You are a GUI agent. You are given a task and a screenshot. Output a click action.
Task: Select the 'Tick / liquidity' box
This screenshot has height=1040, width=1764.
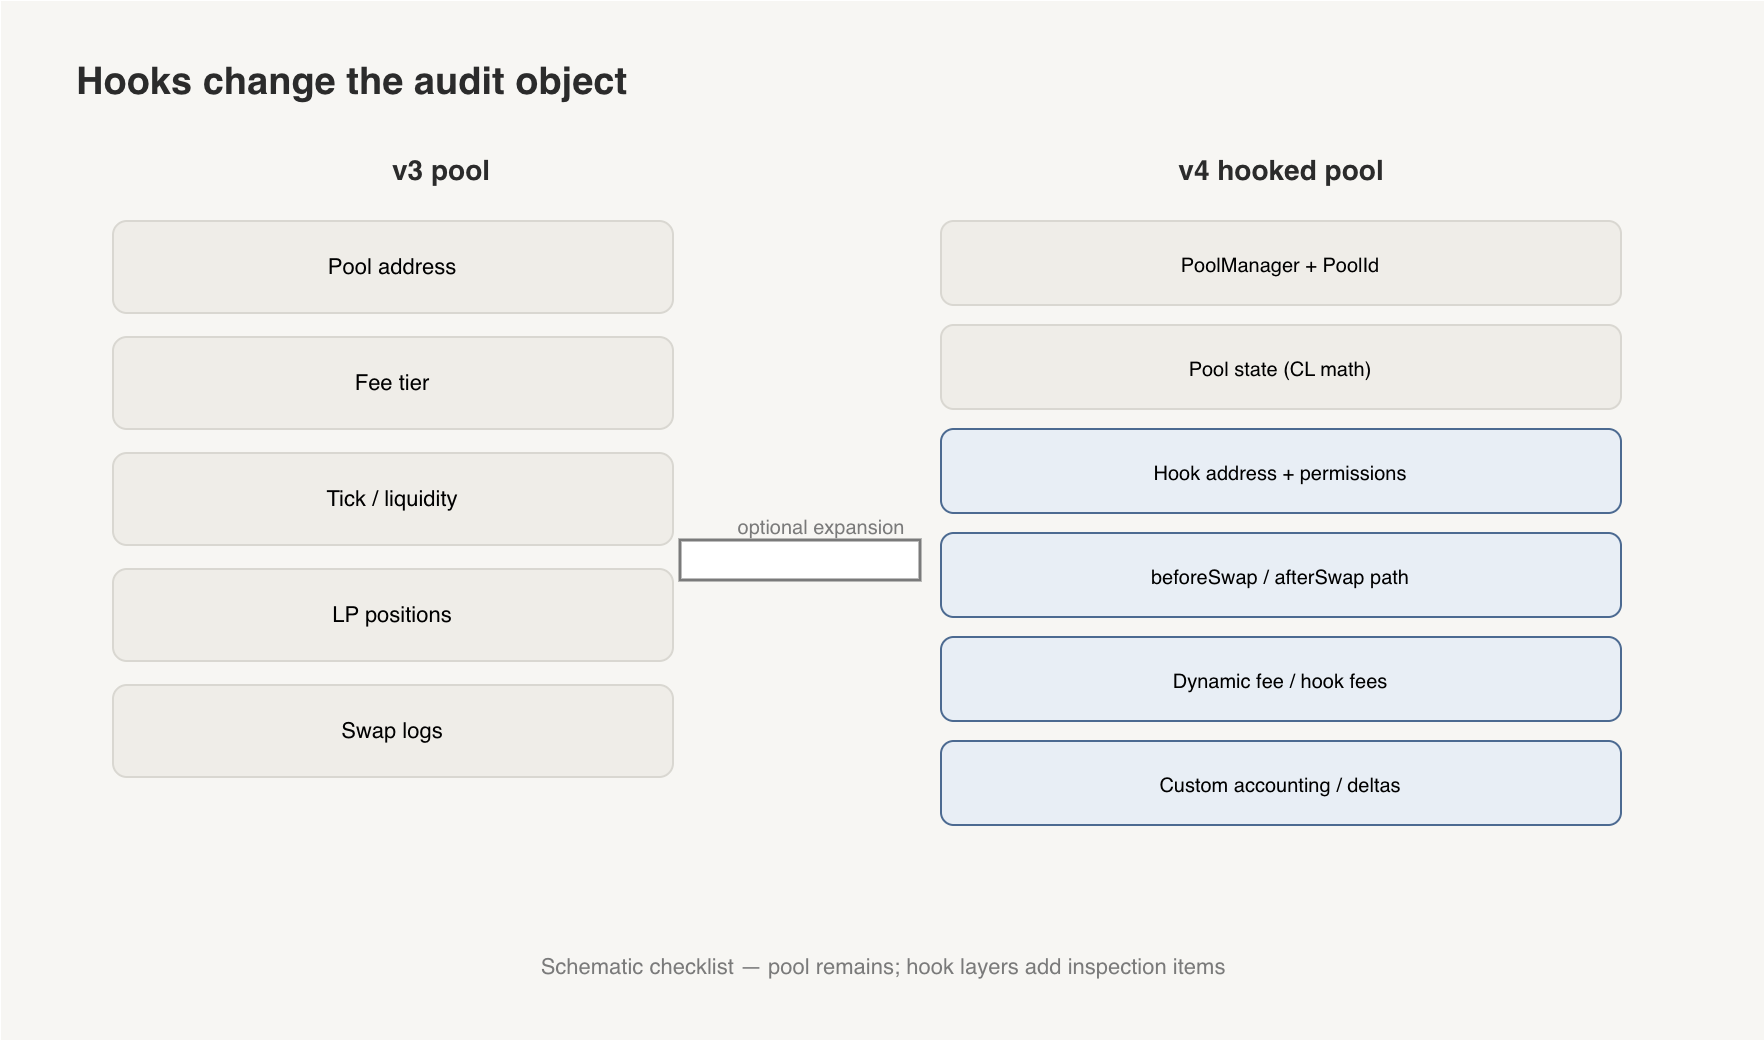(393, 499)
